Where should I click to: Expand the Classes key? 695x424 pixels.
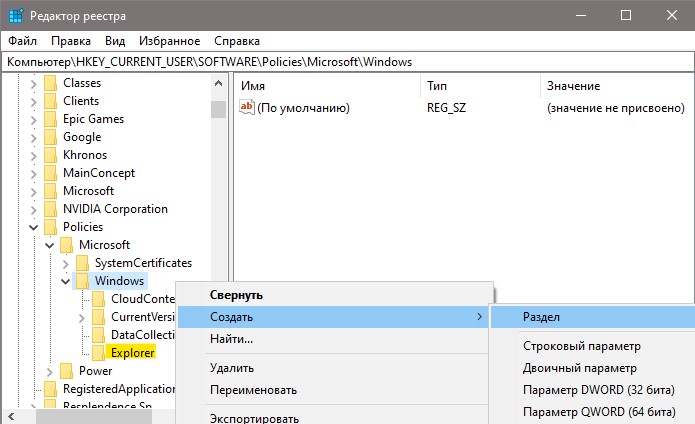coord(34,83)
